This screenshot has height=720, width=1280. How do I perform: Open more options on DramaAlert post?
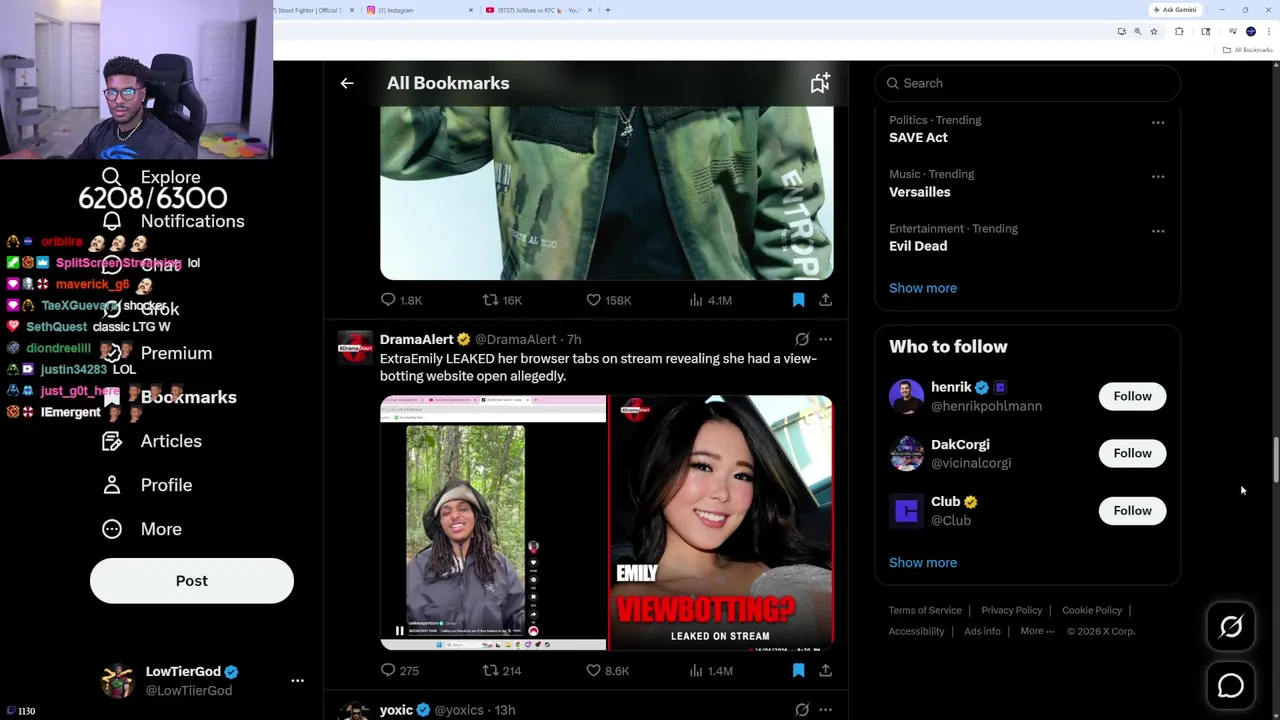pyautogui.click(x=825, y=339)
